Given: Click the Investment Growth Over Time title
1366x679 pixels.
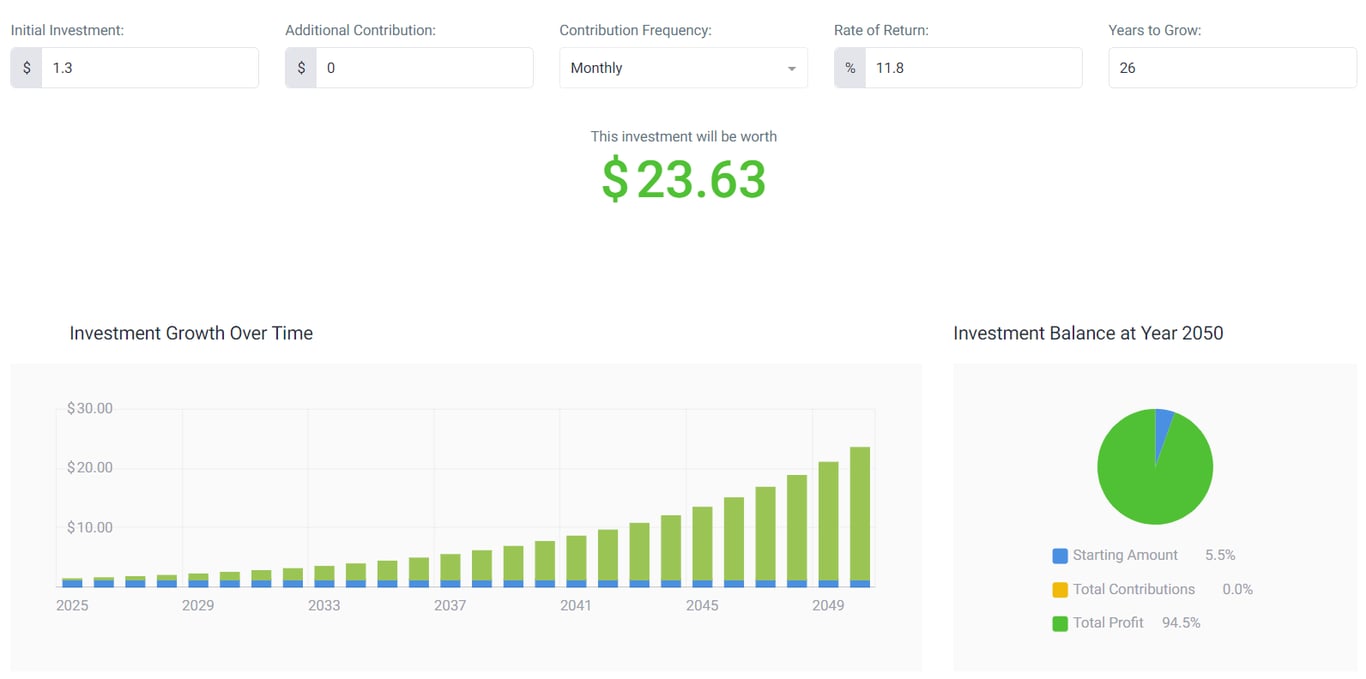Looking at the screenshot, I should [x=191, y=332].
